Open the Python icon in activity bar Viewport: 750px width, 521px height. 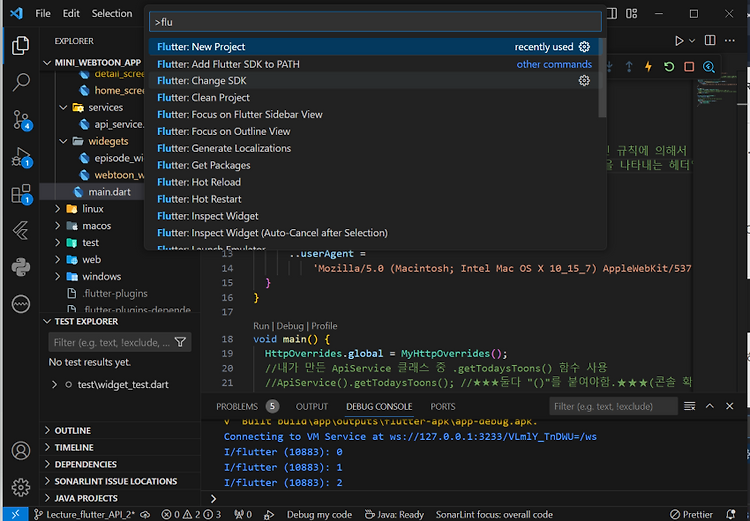click(21, 267)
